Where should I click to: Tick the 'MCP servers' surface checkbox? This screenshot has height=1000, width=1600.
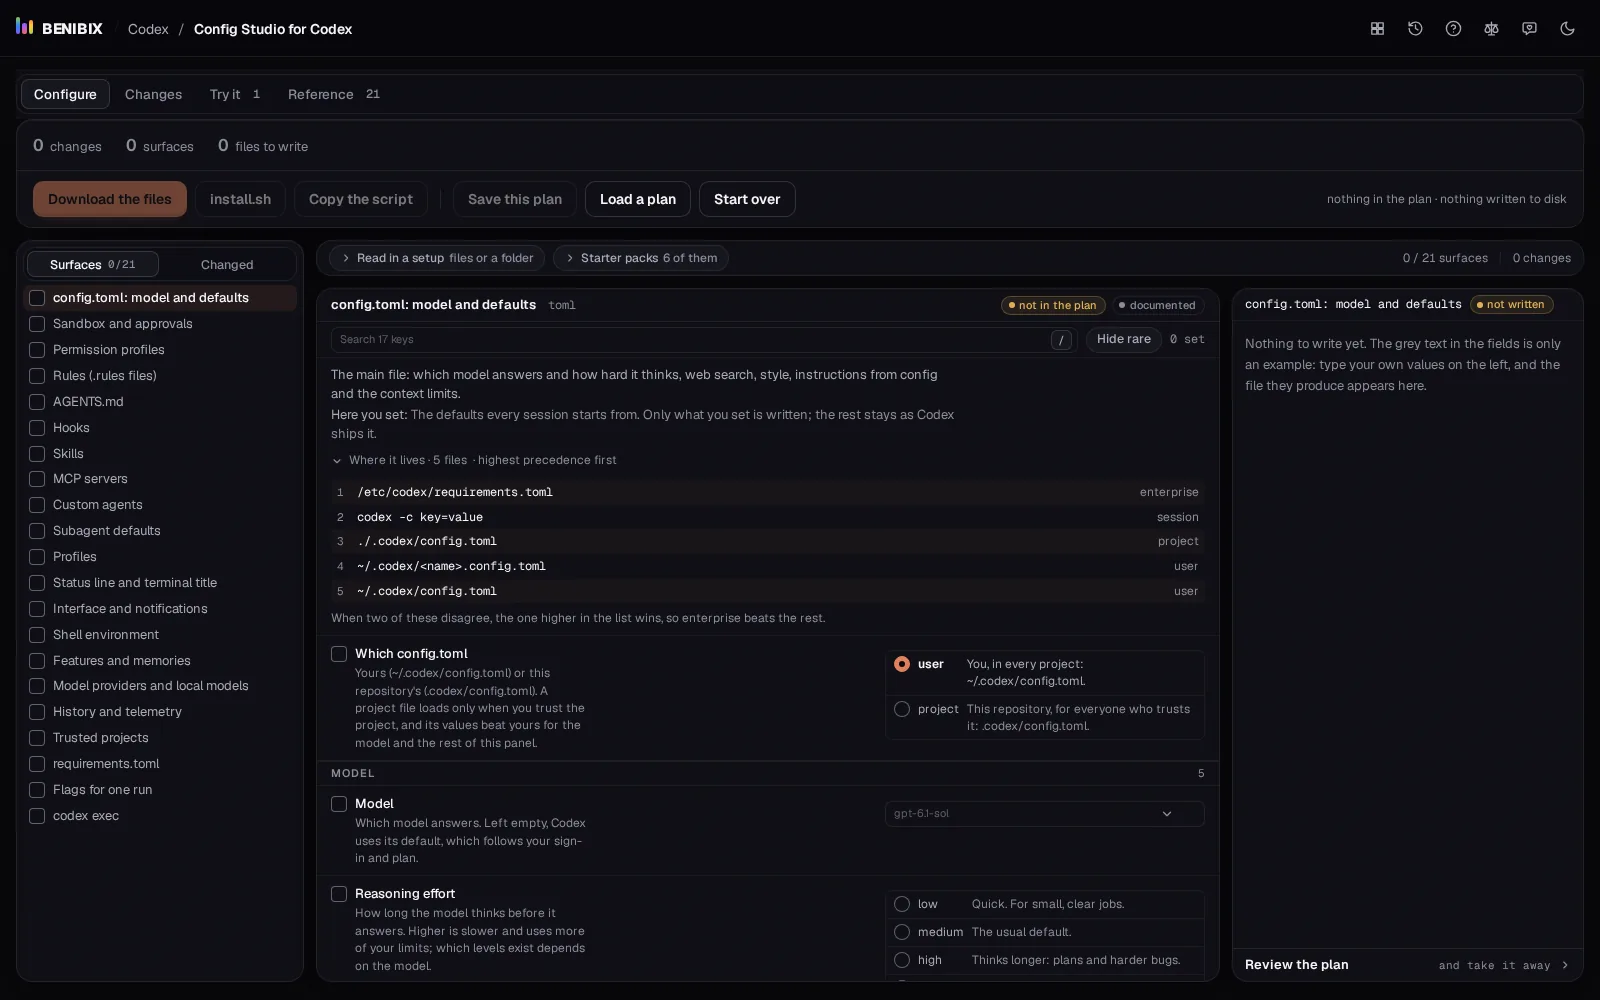tap(37, 479)
